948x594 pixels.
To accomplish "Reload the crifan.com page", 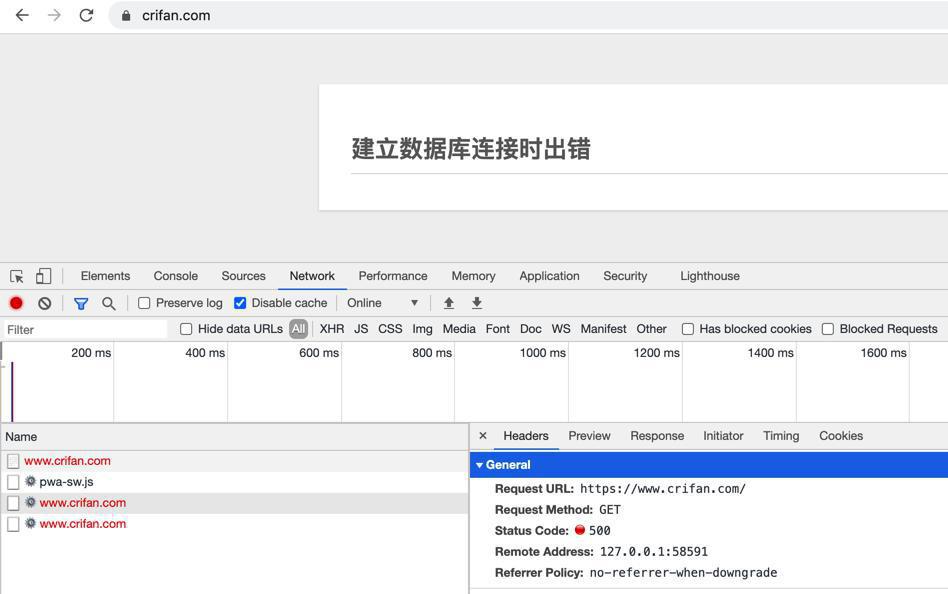I will (86, 15).
